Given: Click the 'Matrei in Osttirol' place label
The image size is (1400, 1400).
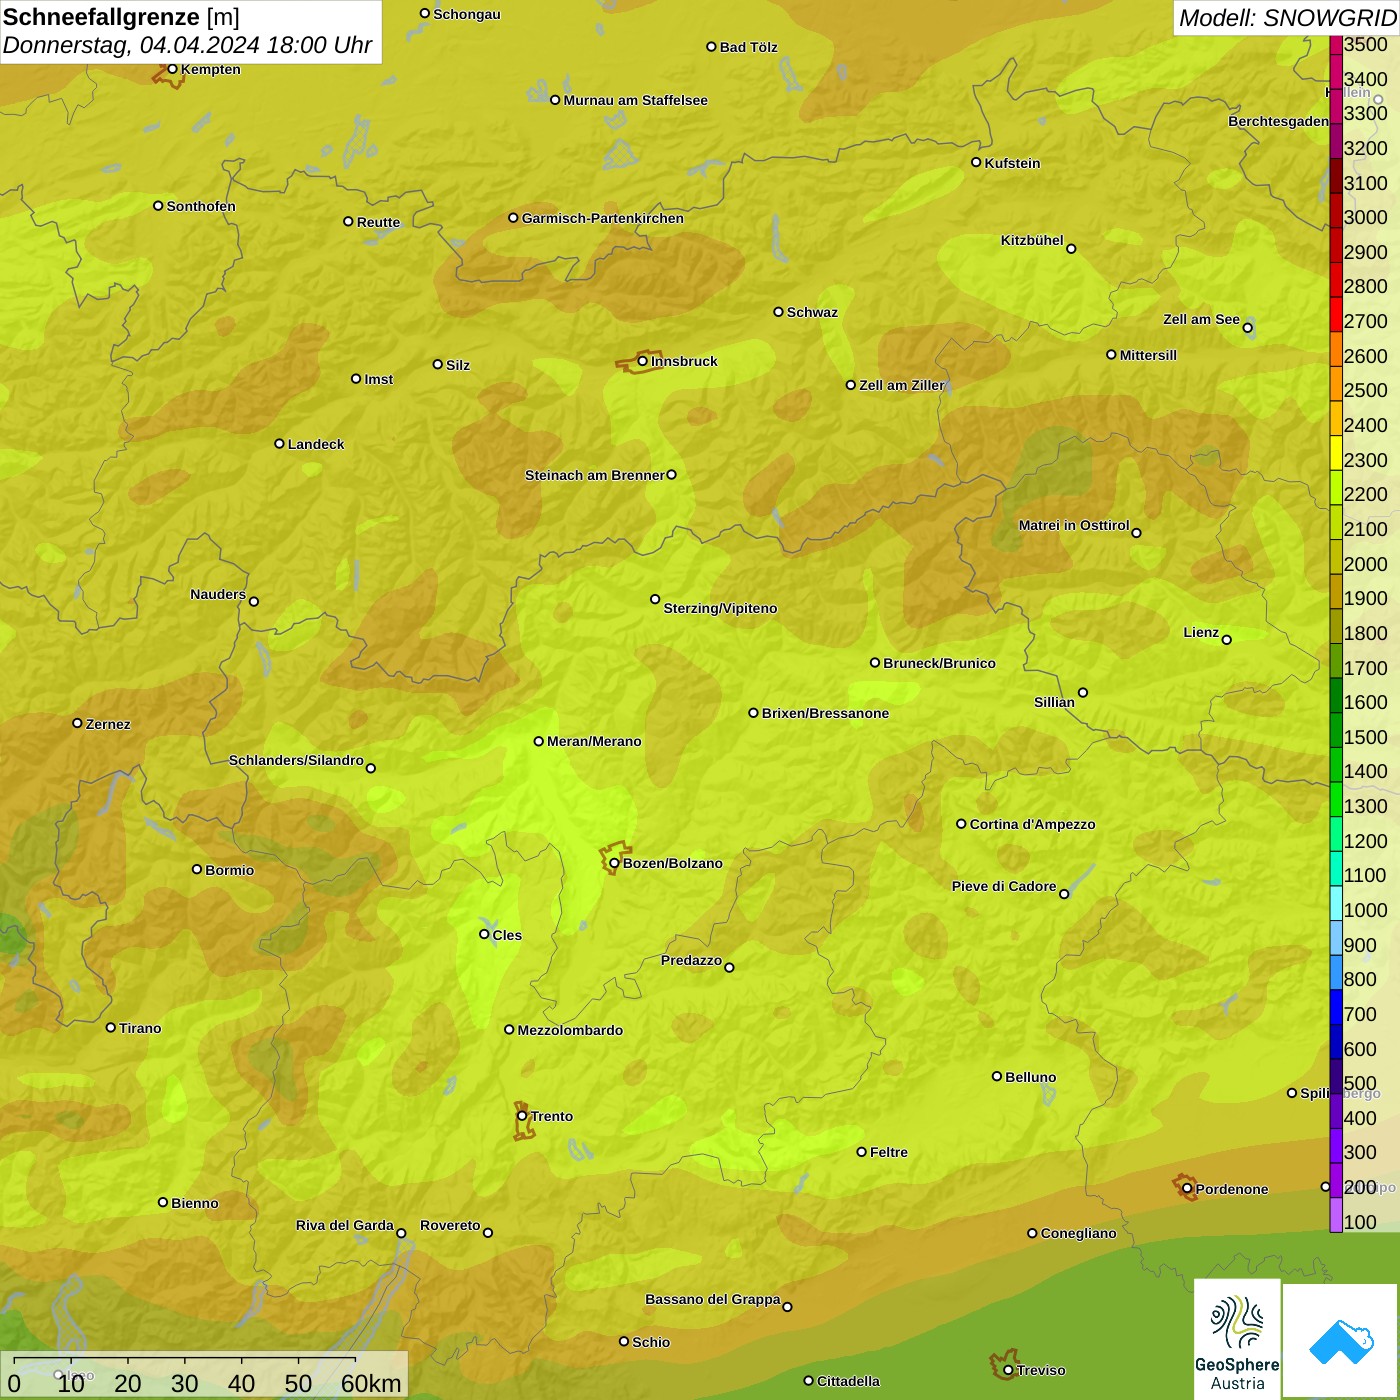Looking at the screenshot, I should tap(1074, 525).
